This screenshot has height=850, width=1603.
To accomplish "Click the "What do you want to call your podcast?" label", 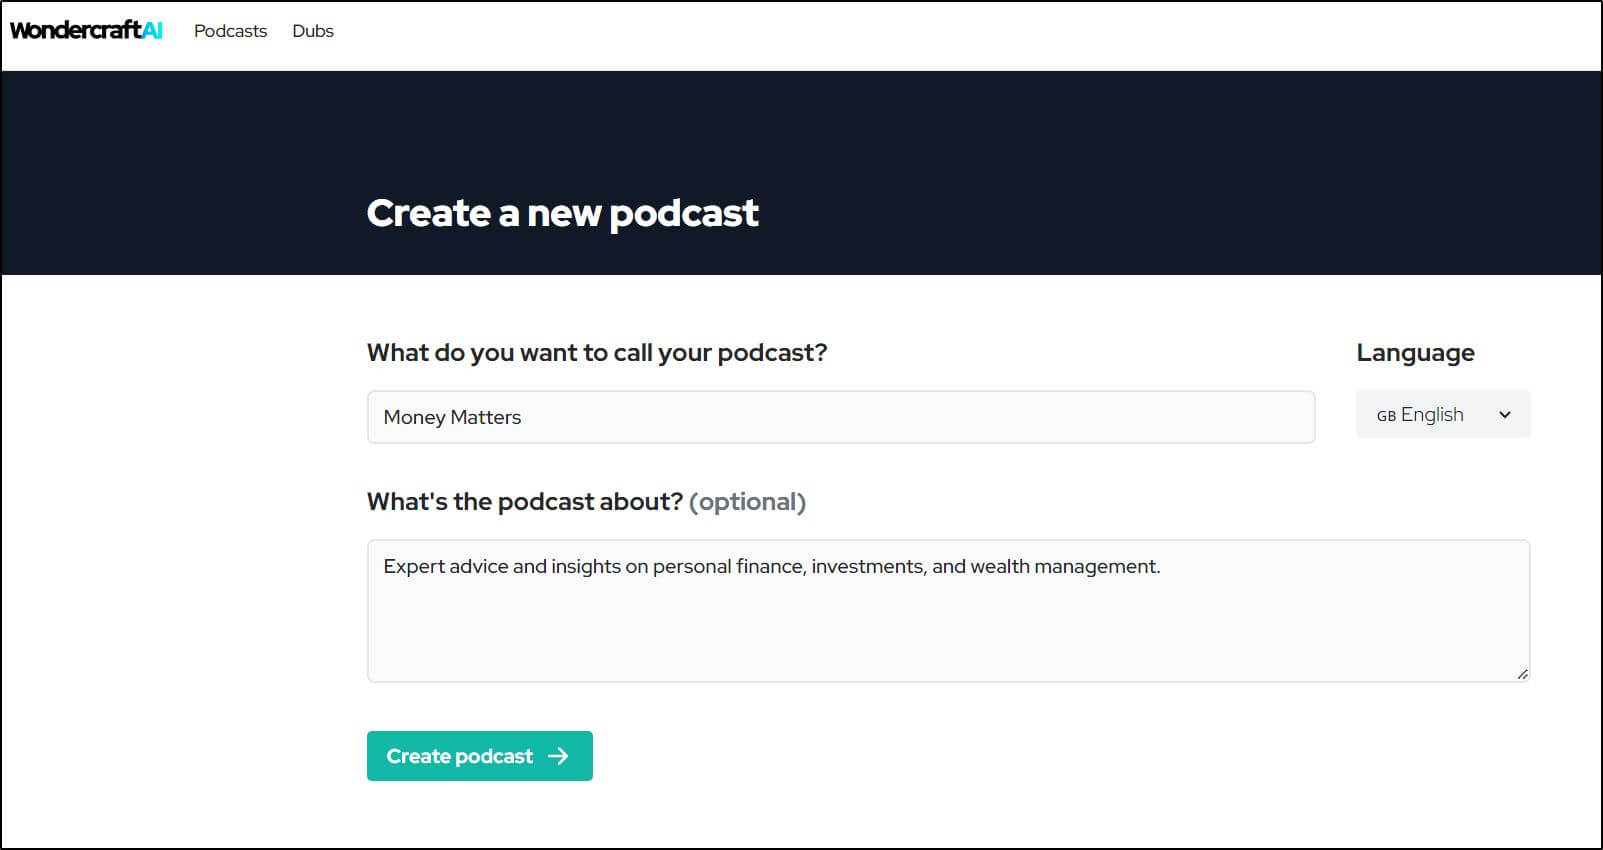I will (596, 353).
